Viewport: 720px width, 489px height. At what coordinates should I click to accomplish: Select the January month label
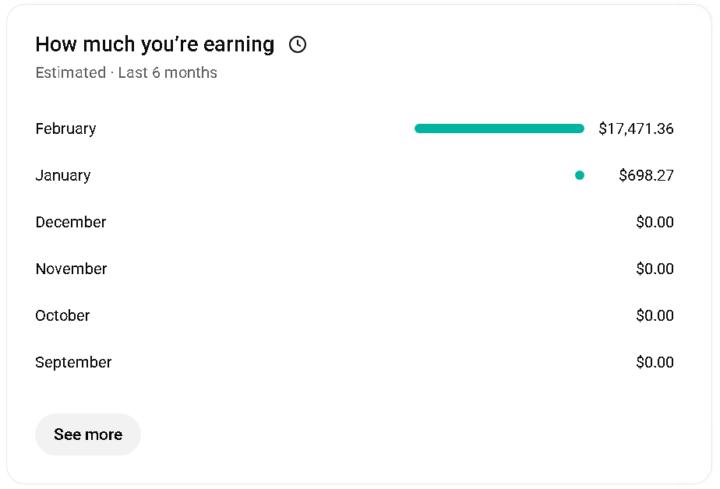pyautogui.click(x=63, y=175)
